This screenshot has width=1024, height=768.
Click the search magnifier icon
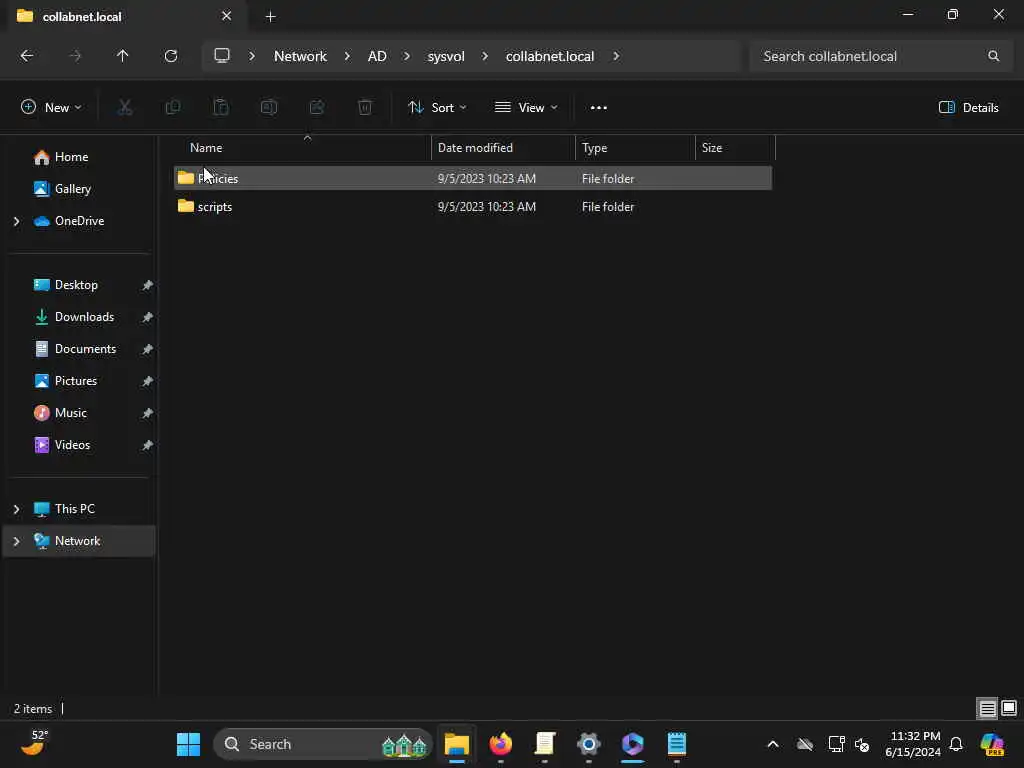click(993, 56)
